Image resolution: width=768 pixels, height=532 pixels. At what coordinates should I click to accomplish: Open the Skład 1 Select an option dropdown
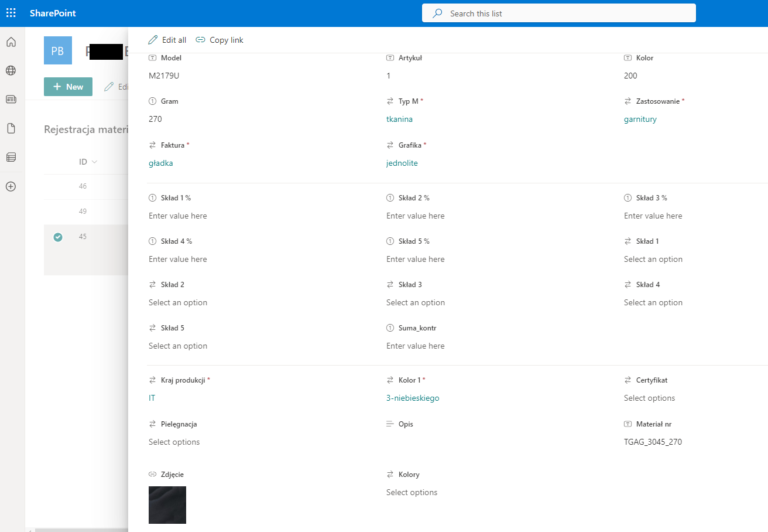coord(653,259)
